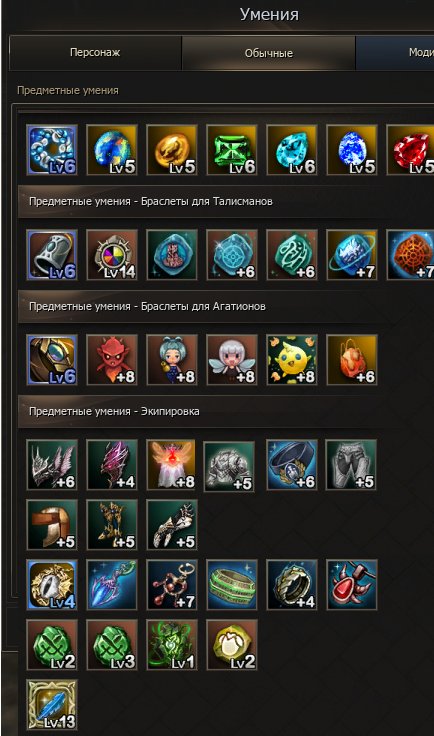
Task: Select the glowing yellow stone Lv2 icon
Action: [x=232, y=645]
